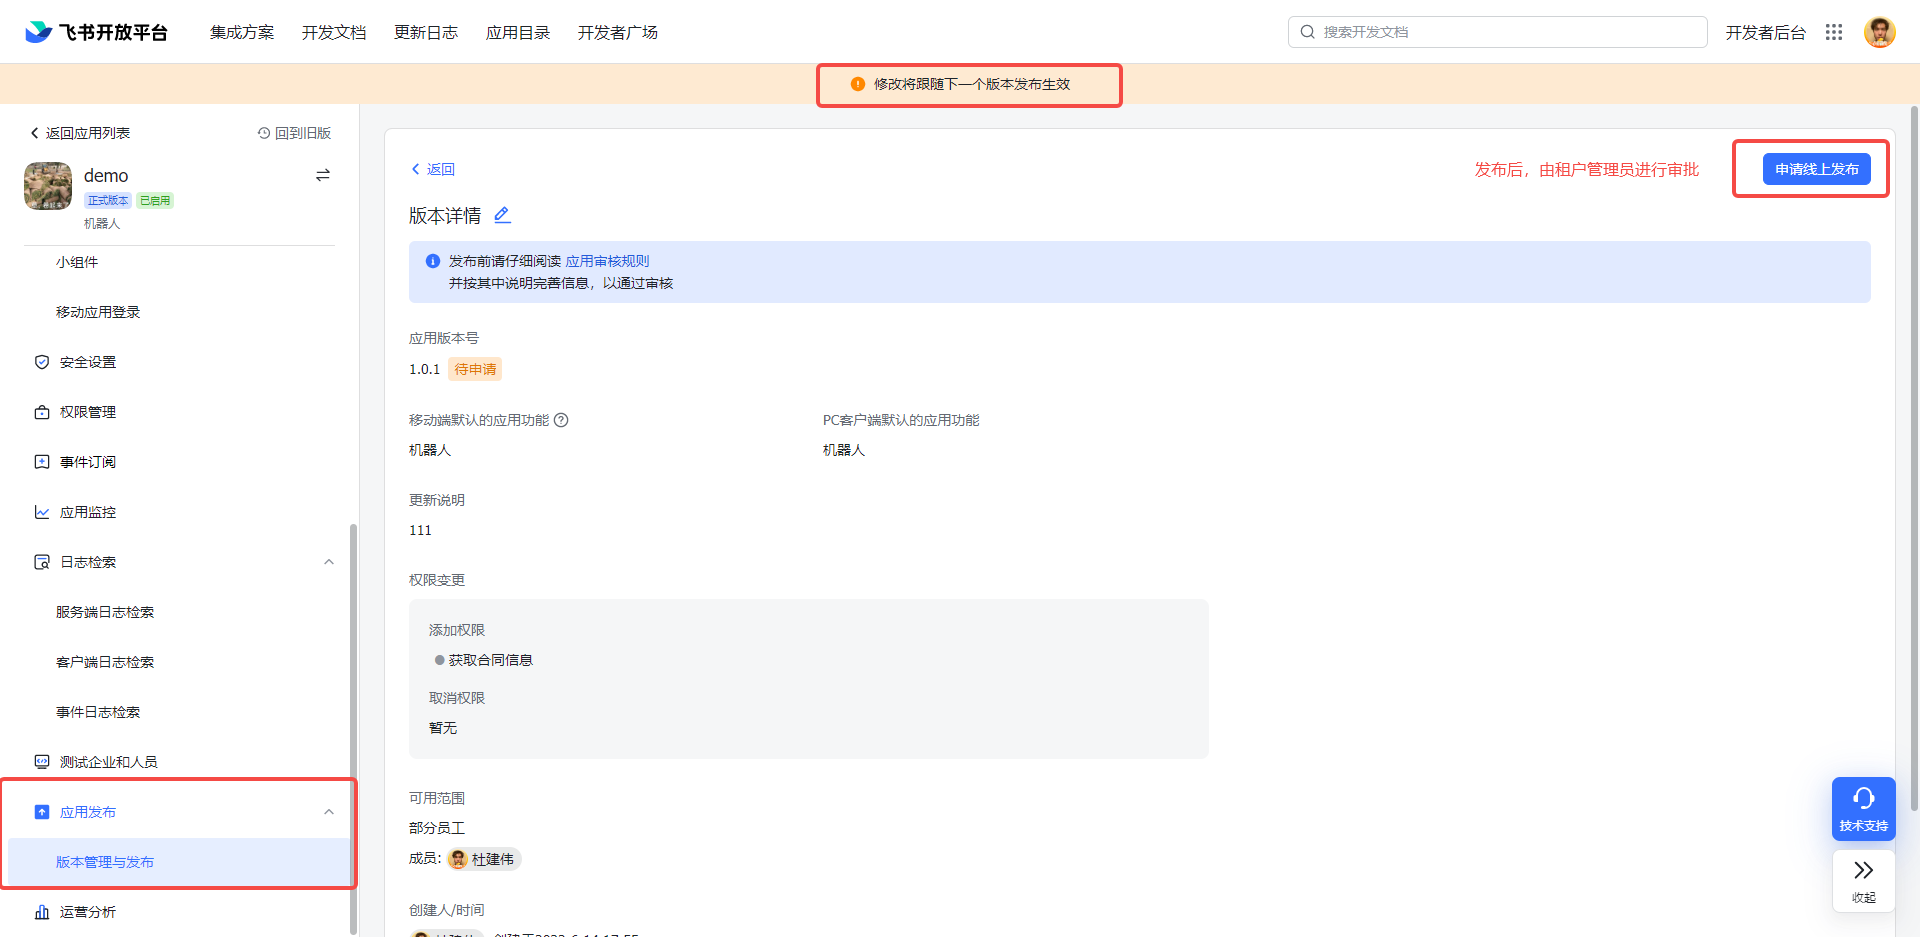Click the 返回 back link above 版本详情
Screen dimensions: 1920x937
pyautogui.click(x=433, y=169)
